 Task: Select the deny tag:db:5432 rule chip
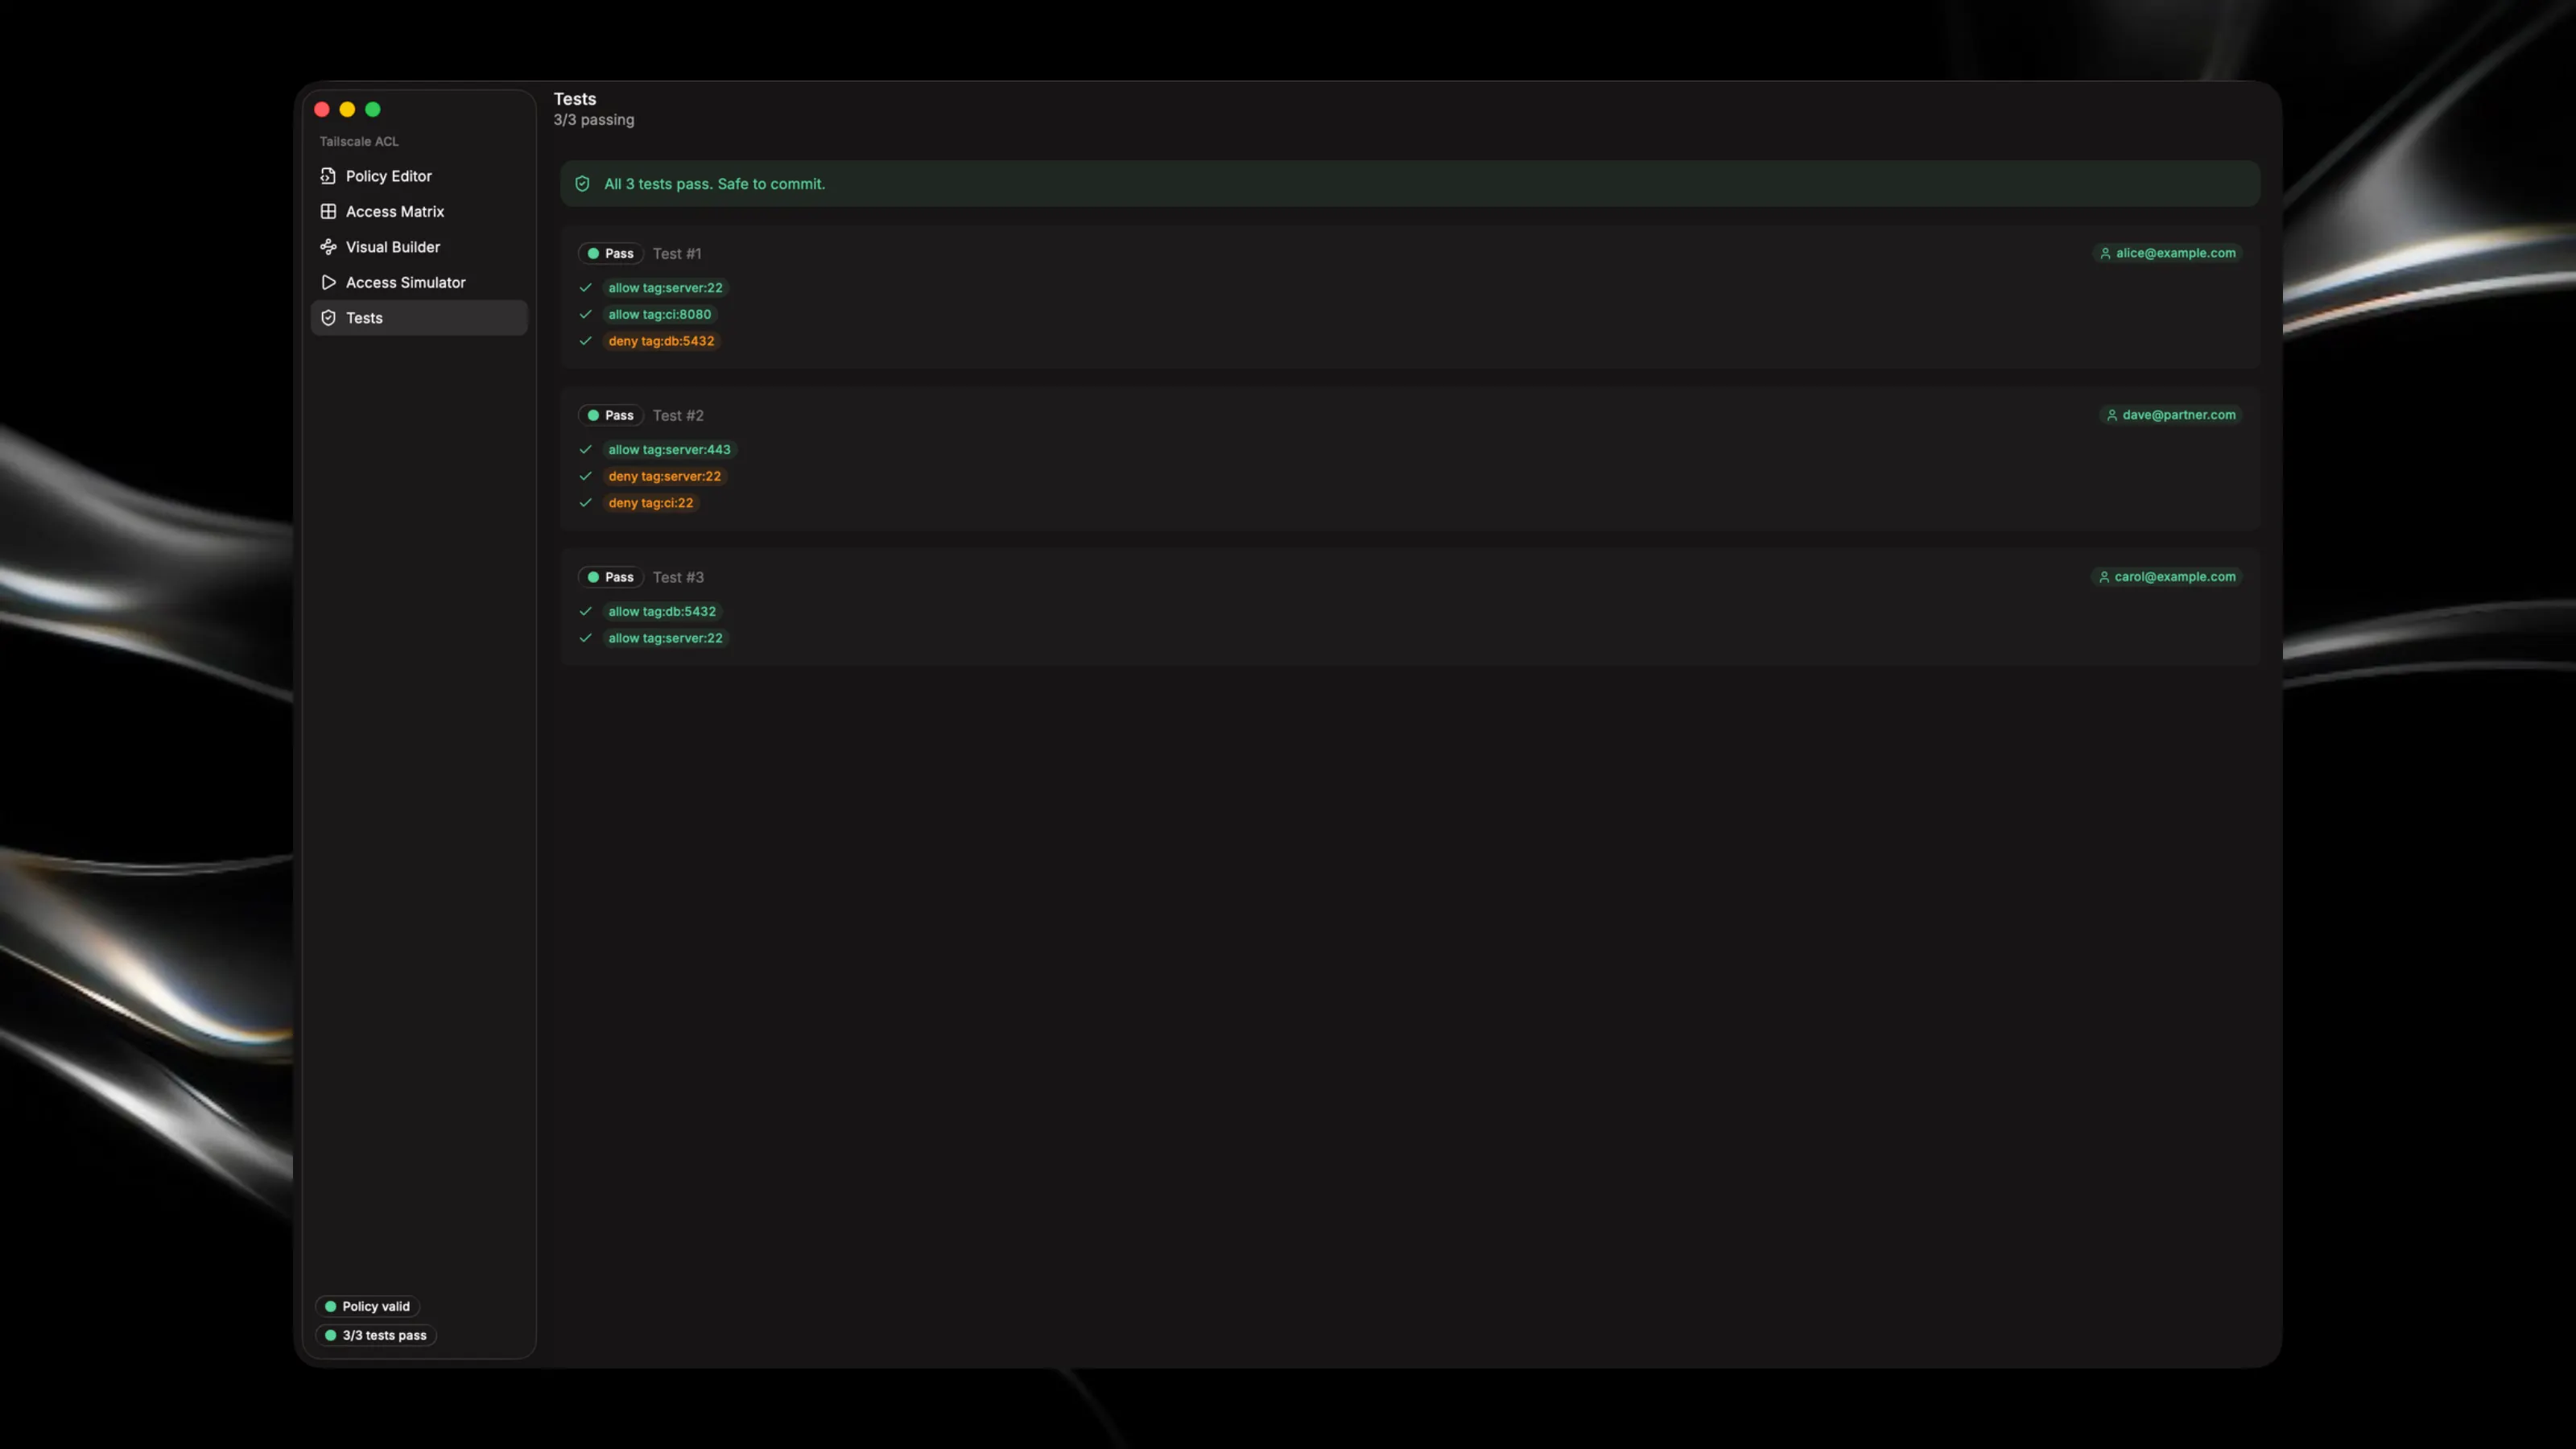(x=662, y=341)
